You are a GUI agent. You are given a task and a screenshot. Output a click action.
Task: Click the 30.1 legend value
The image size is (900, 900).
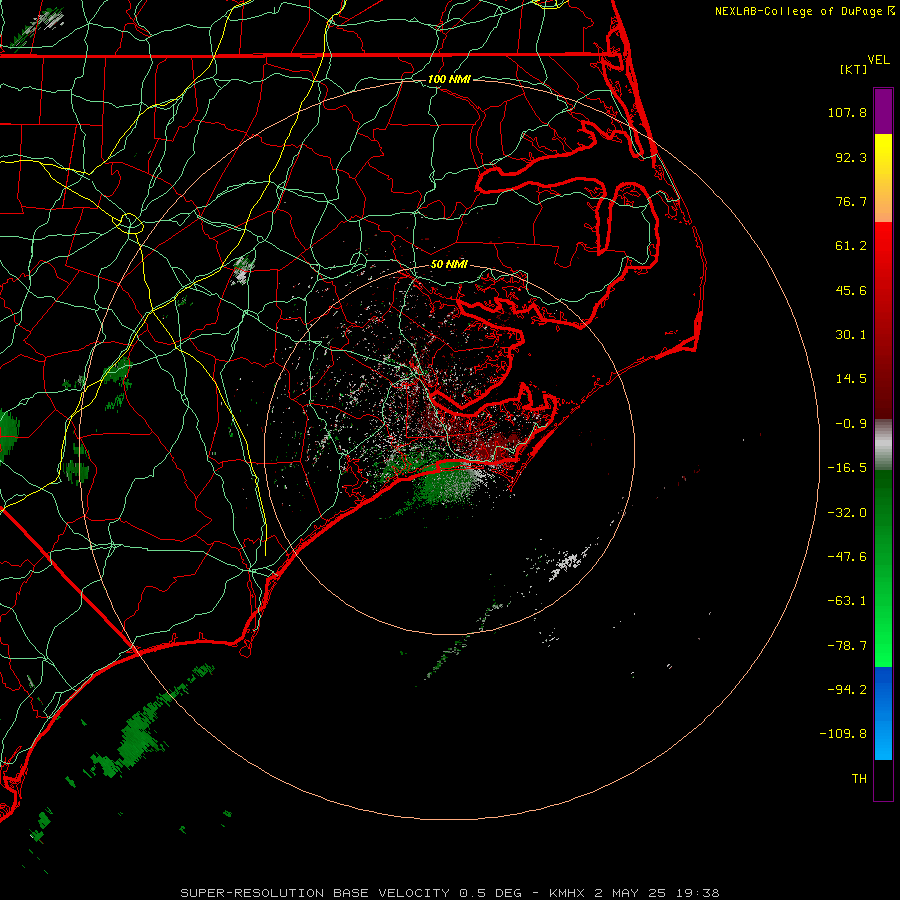[851, 335]
